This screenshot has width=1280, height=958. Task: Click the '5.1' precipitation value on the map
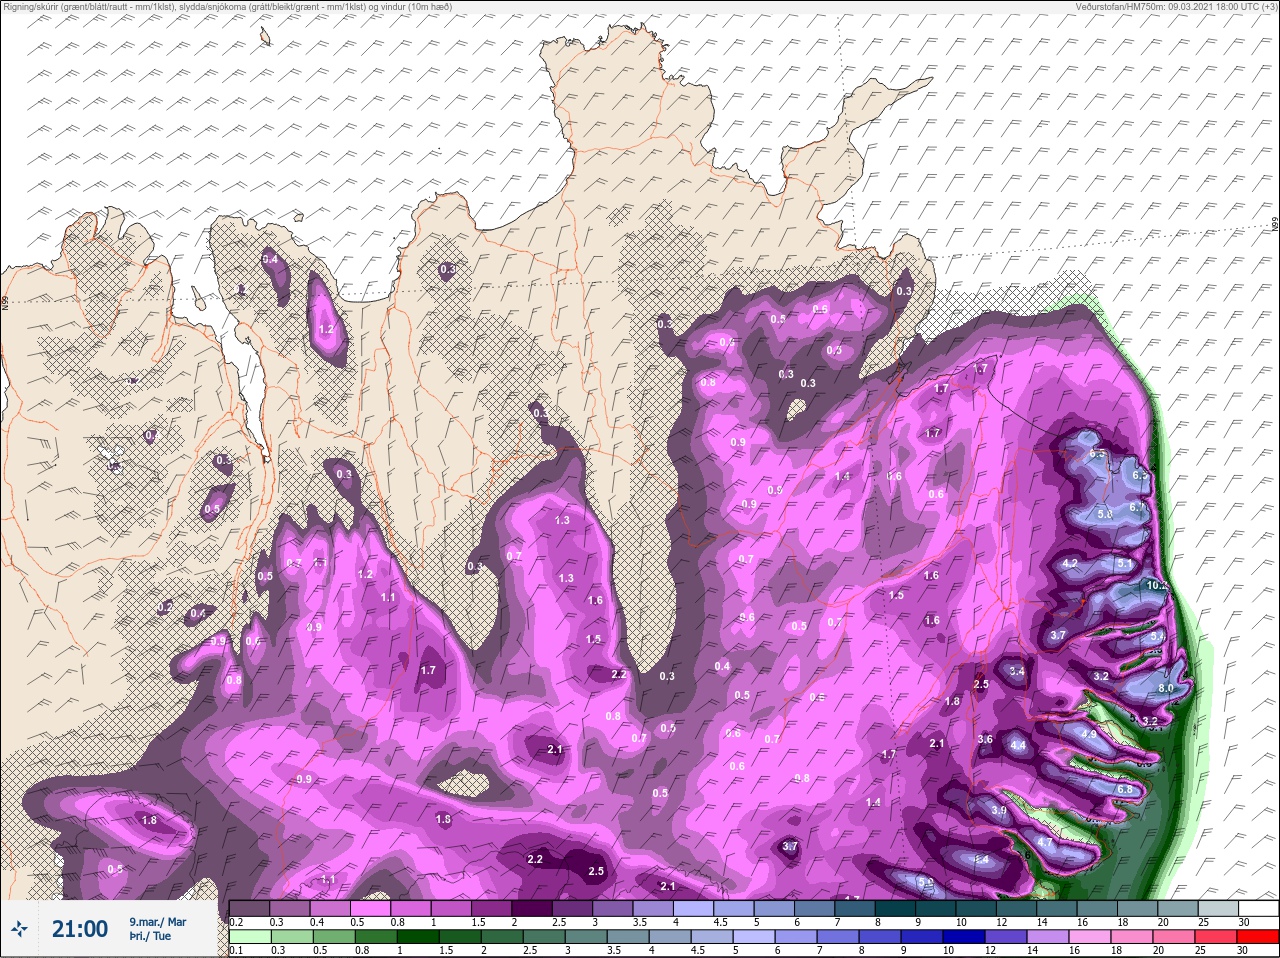(1125, 564)
